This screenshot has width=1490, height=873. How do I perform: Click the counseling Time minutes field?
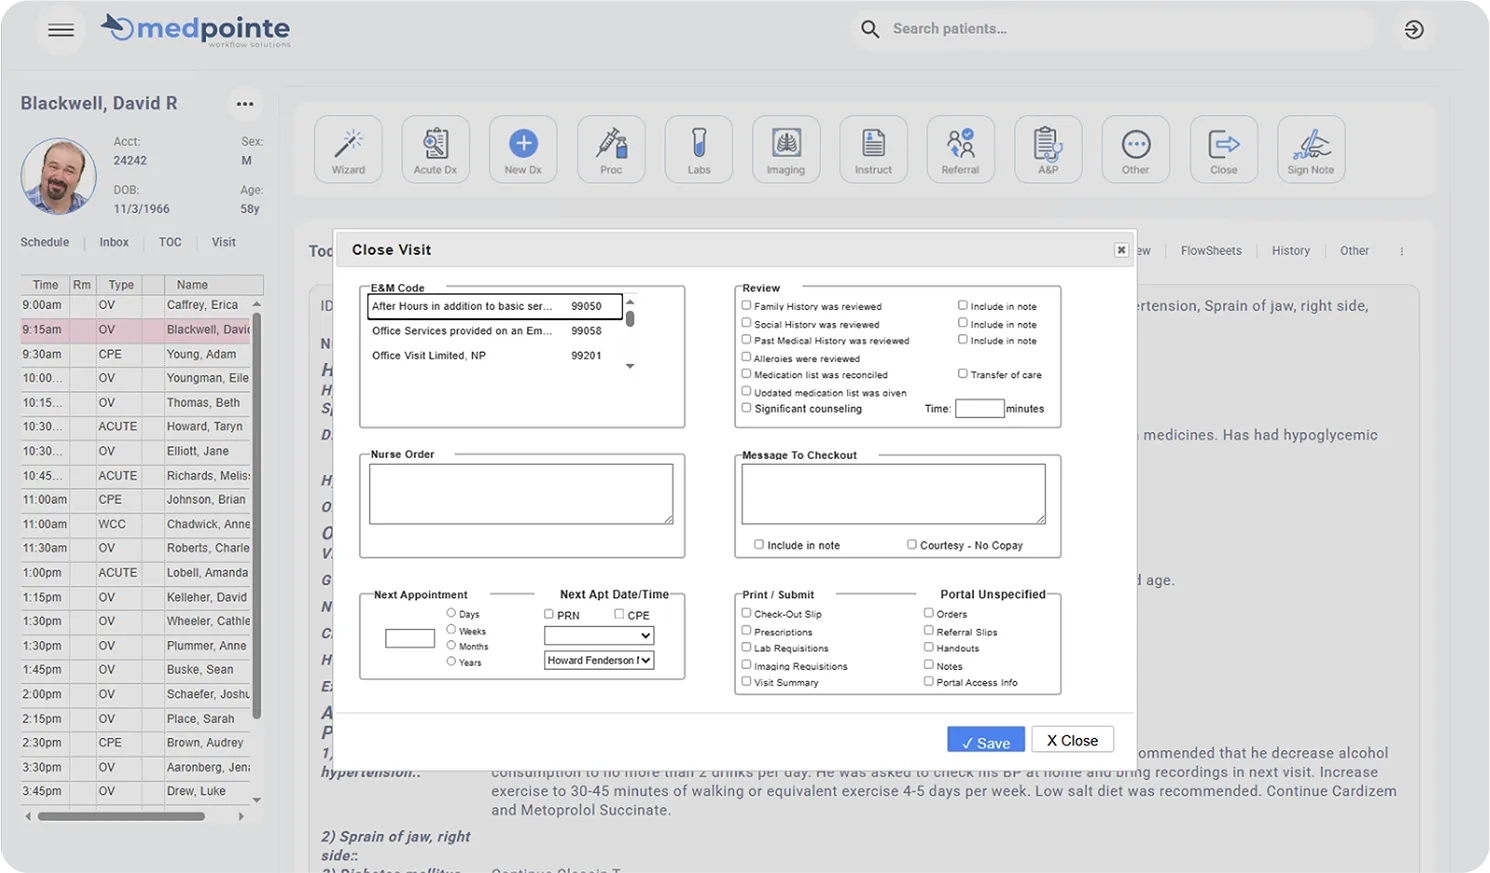click(980, 408)
